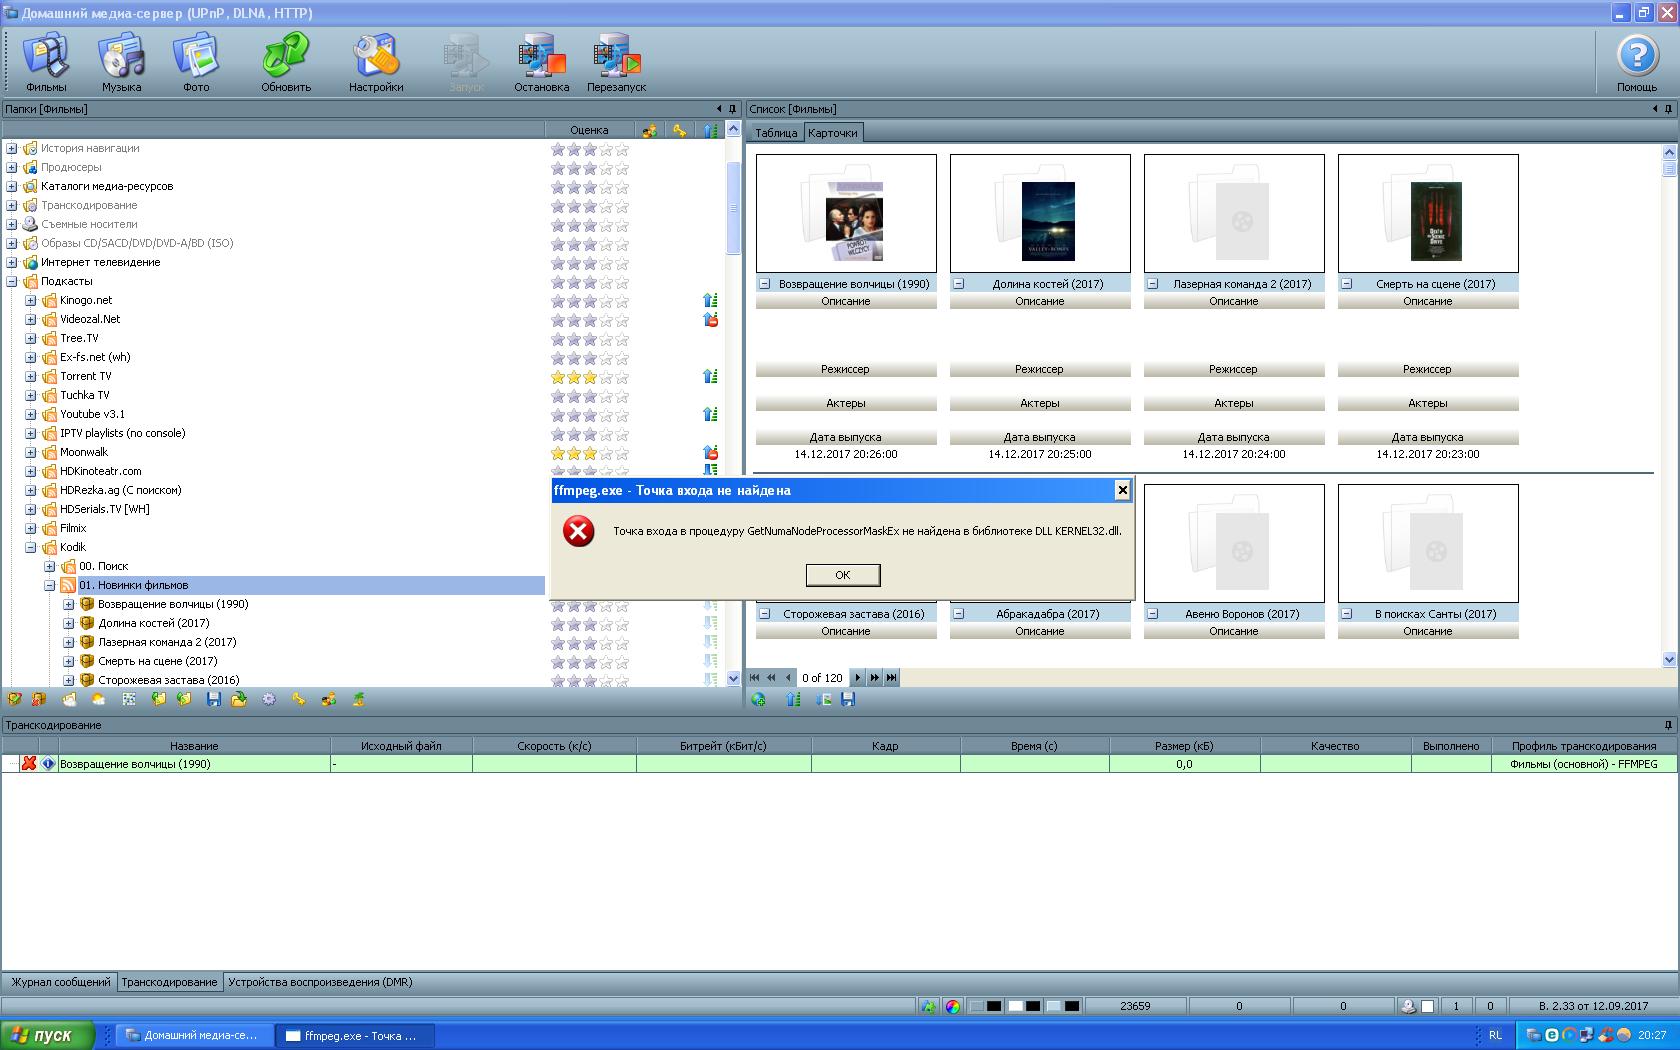Click the color wheel in the status bar
The height and width of the screenshot is (1050, 1680).
pyautogui.click(x=953, y=1007)
